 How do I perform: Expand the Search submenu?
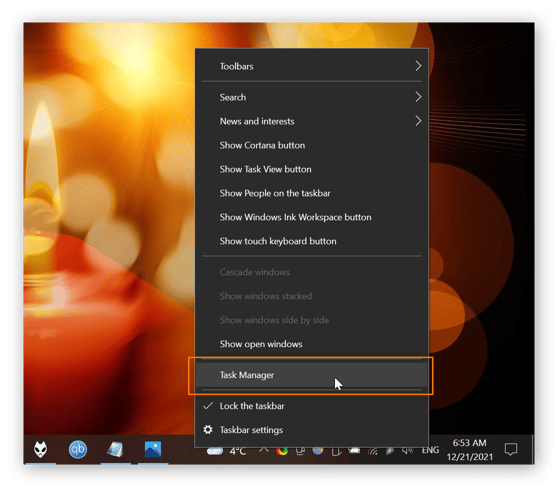pos(312,97)
